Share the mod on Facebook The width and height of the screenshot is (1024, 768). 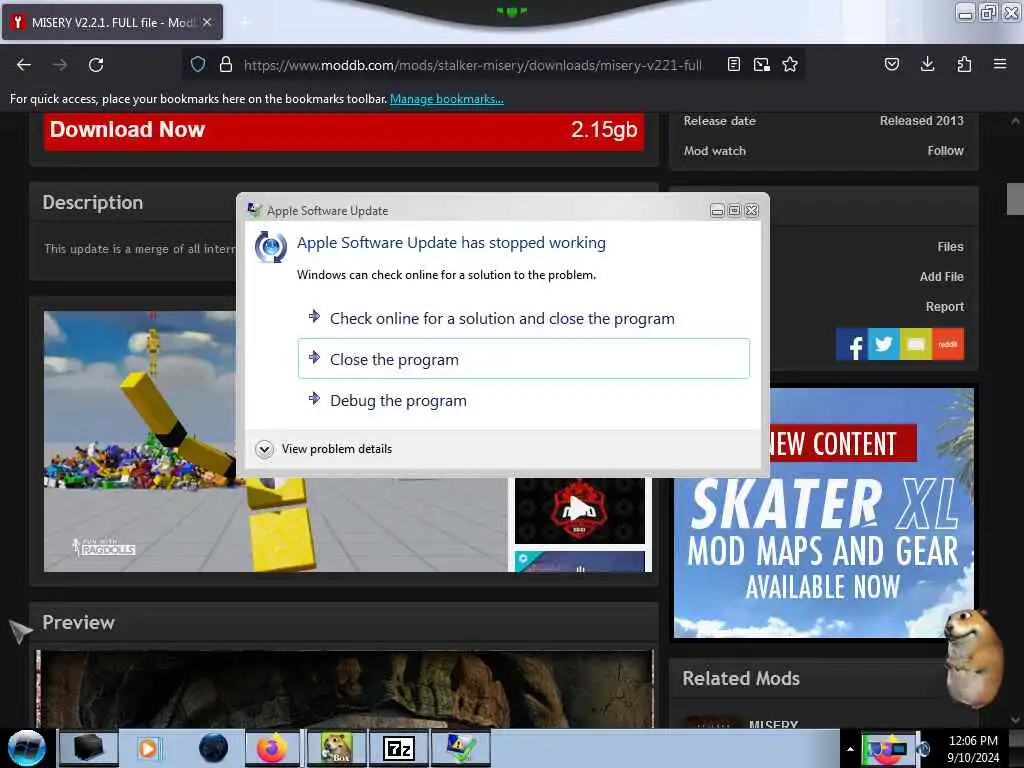(x=852, y=344)
